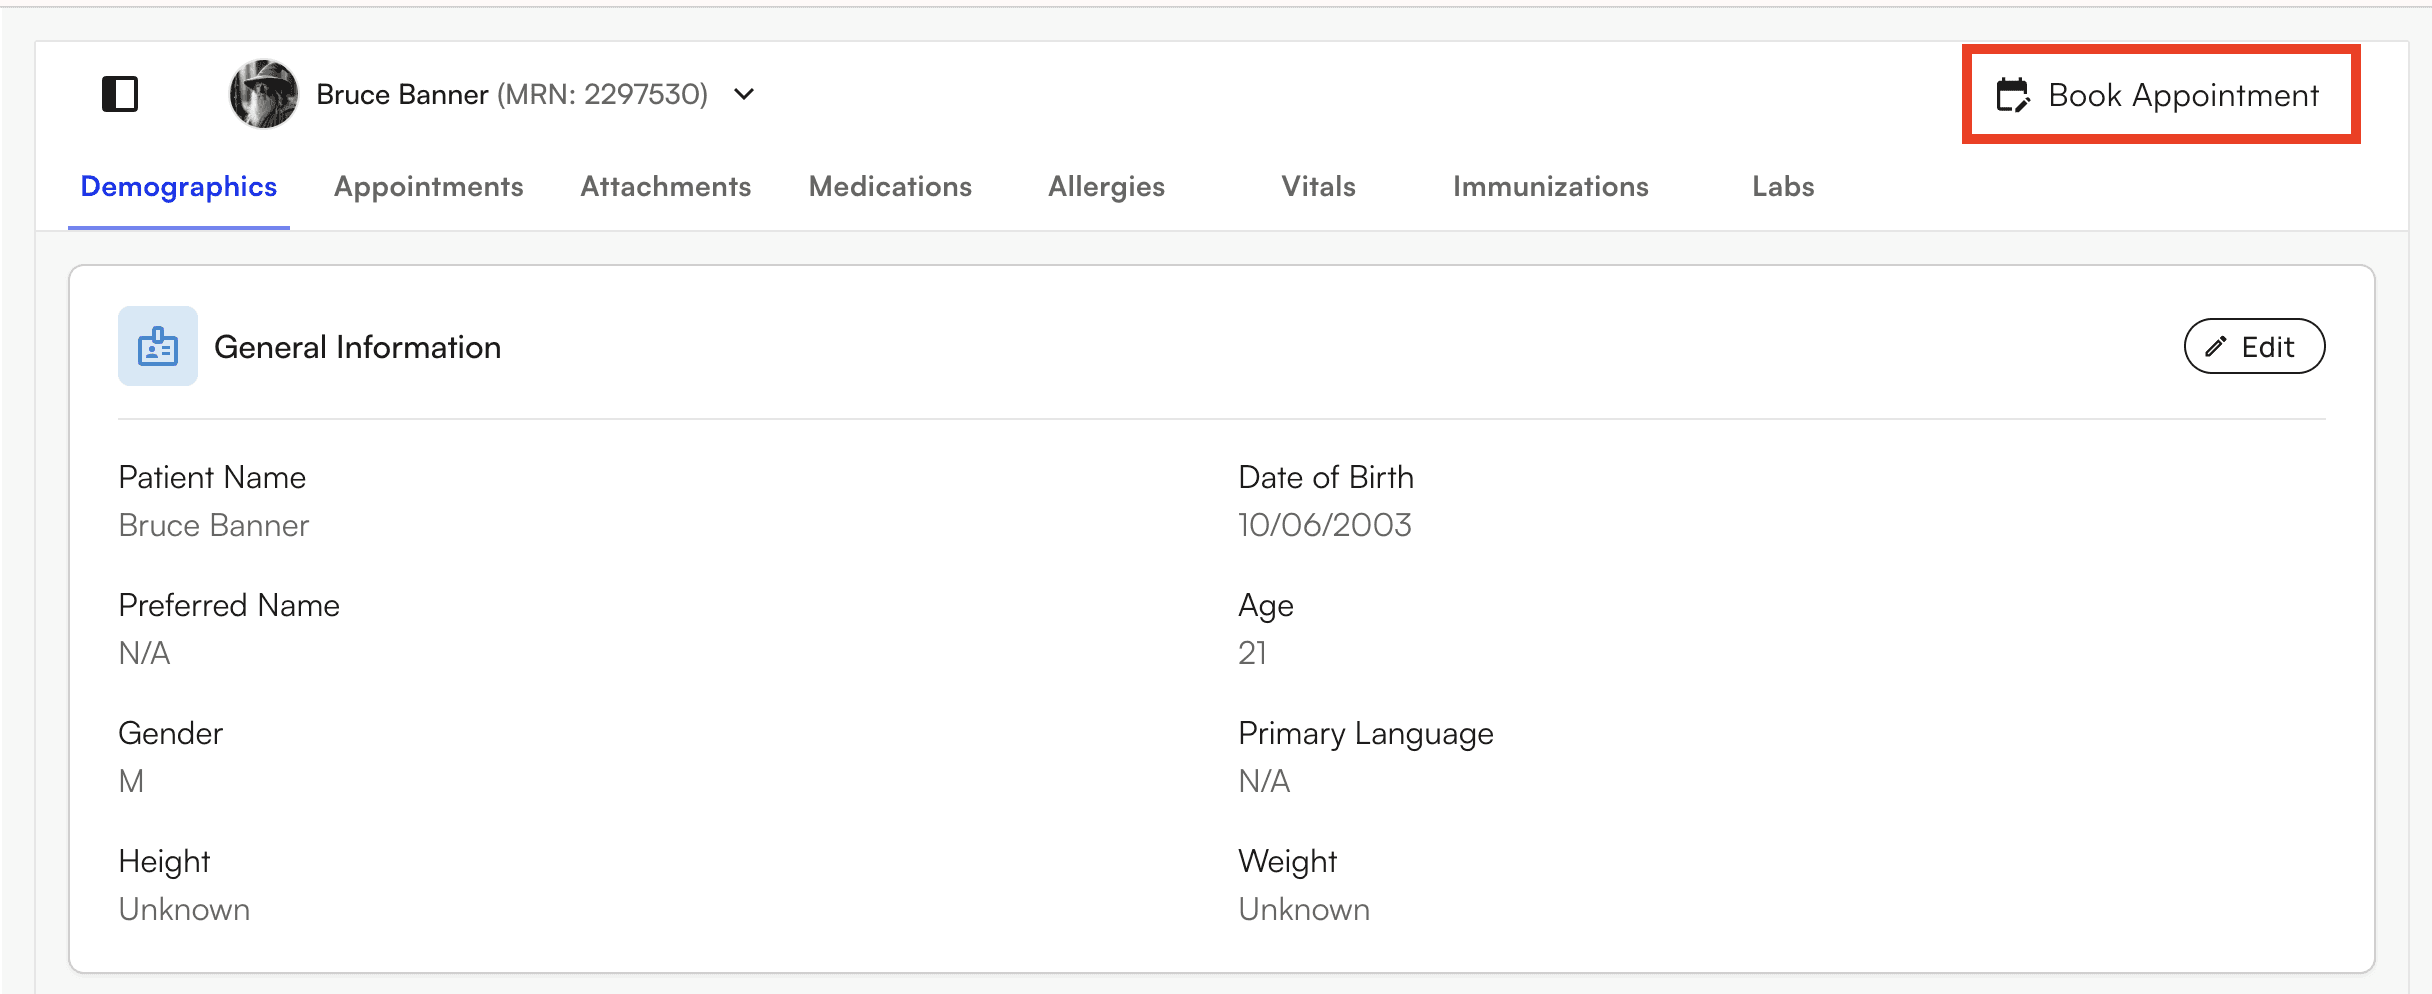Screen dimensions: 2432x994
Task: Click the Patient Name value Bruce Banner
Action: 214,525
